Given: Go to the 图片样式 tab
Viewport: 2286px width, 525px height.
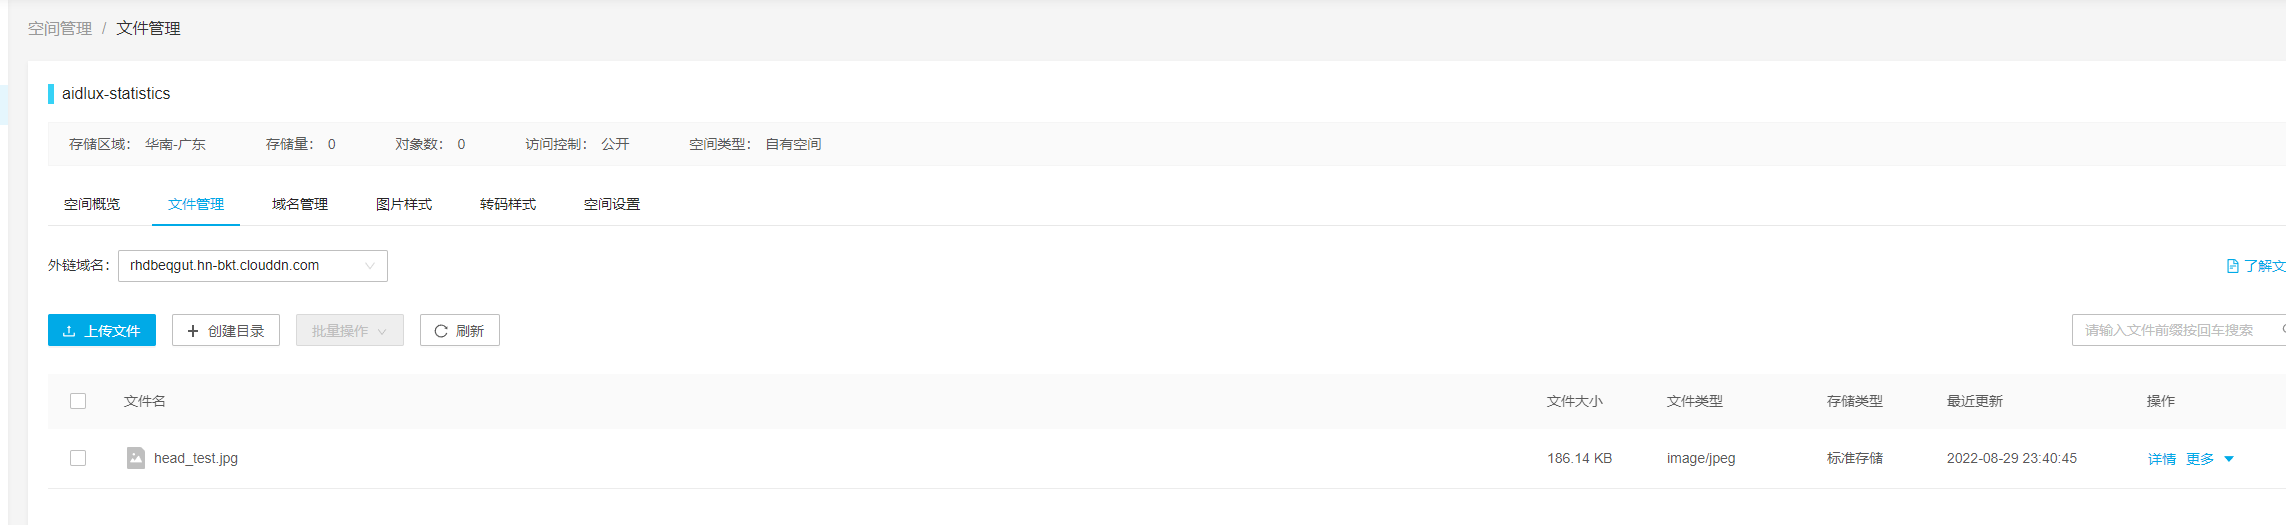Looking at the screenshot, I should pyautogui.click(x=404, y=204).
